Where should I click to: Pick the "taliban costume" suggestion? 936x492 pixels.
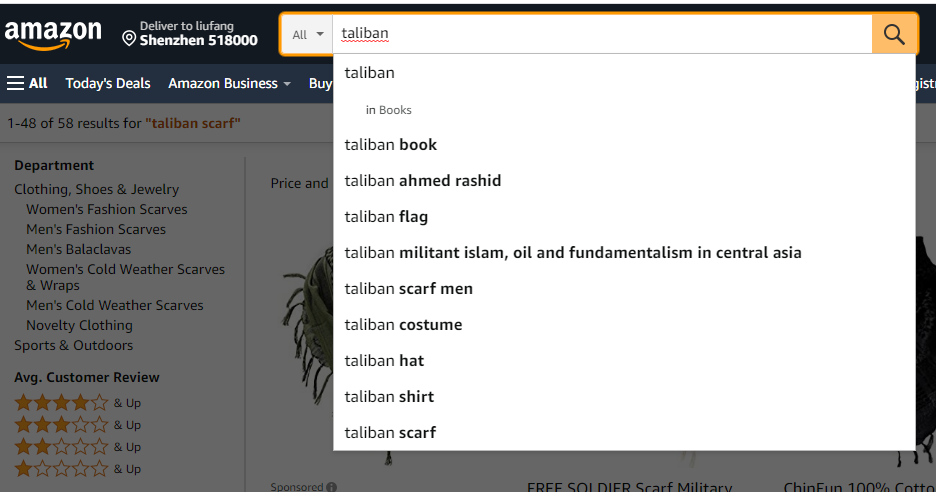click(x=403, y=325)
